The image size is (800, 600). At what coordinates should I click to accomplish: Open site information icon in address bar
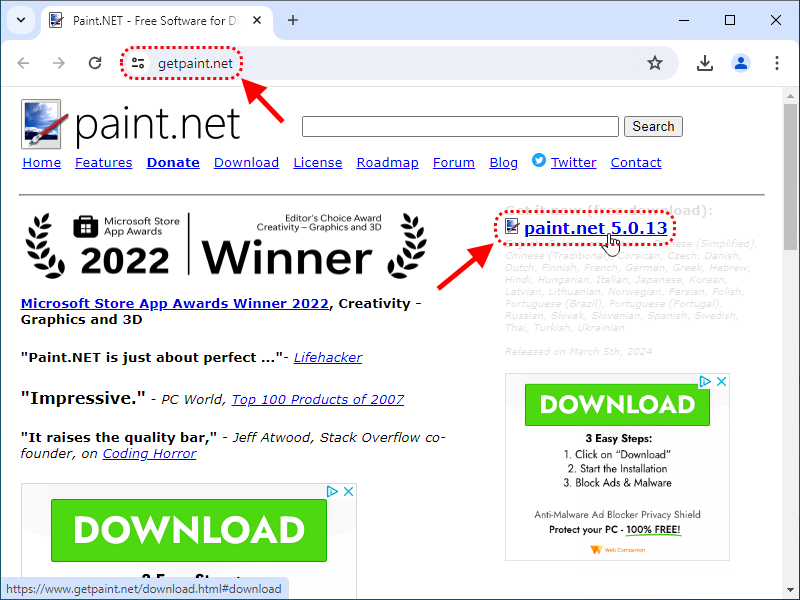pyautogui.click(x=138, y=63)
